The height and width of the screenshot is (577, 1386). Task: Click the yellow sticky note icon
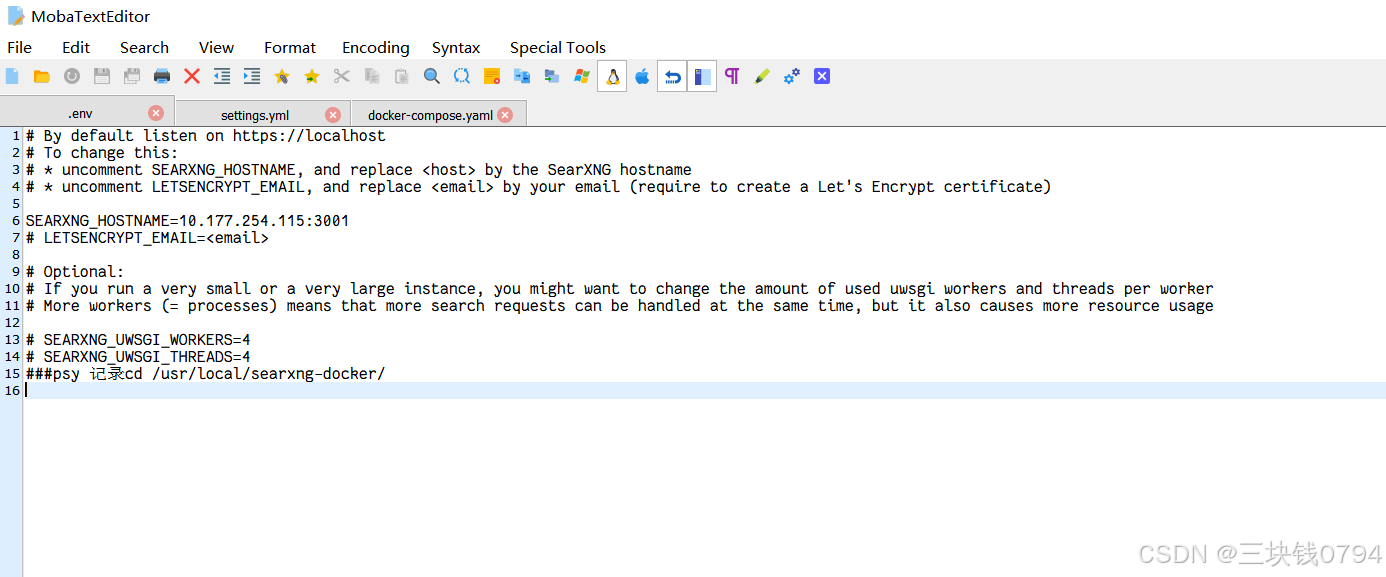pyautogui.click(x=492, y=76)
